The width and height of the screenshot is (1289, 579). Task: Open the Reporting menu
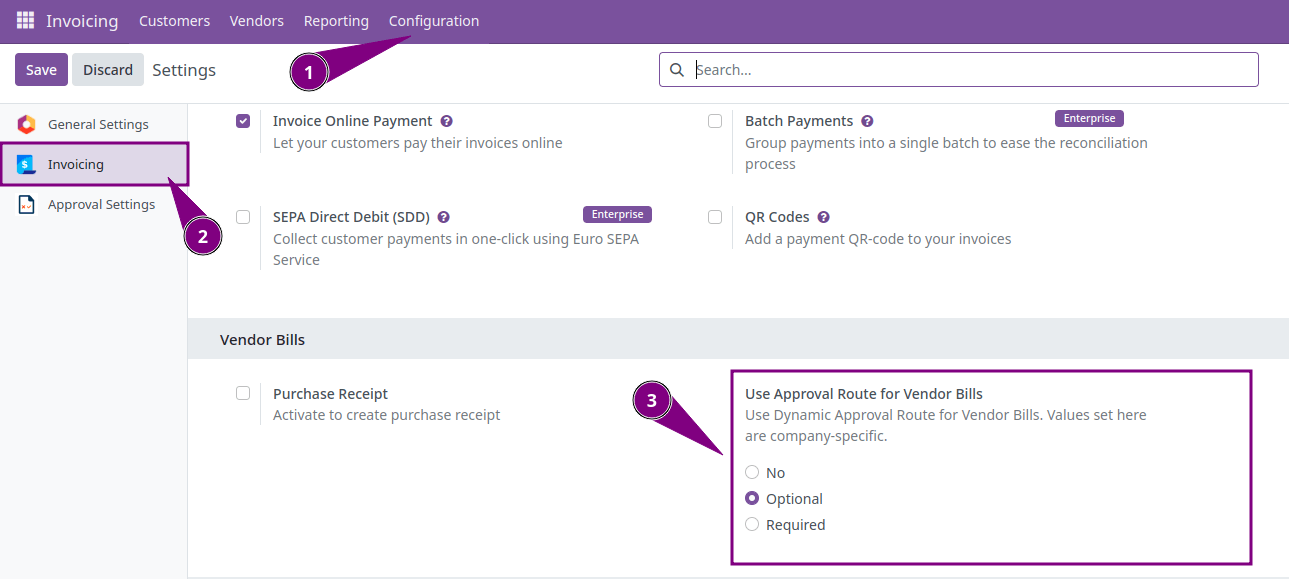pos(335,20)
